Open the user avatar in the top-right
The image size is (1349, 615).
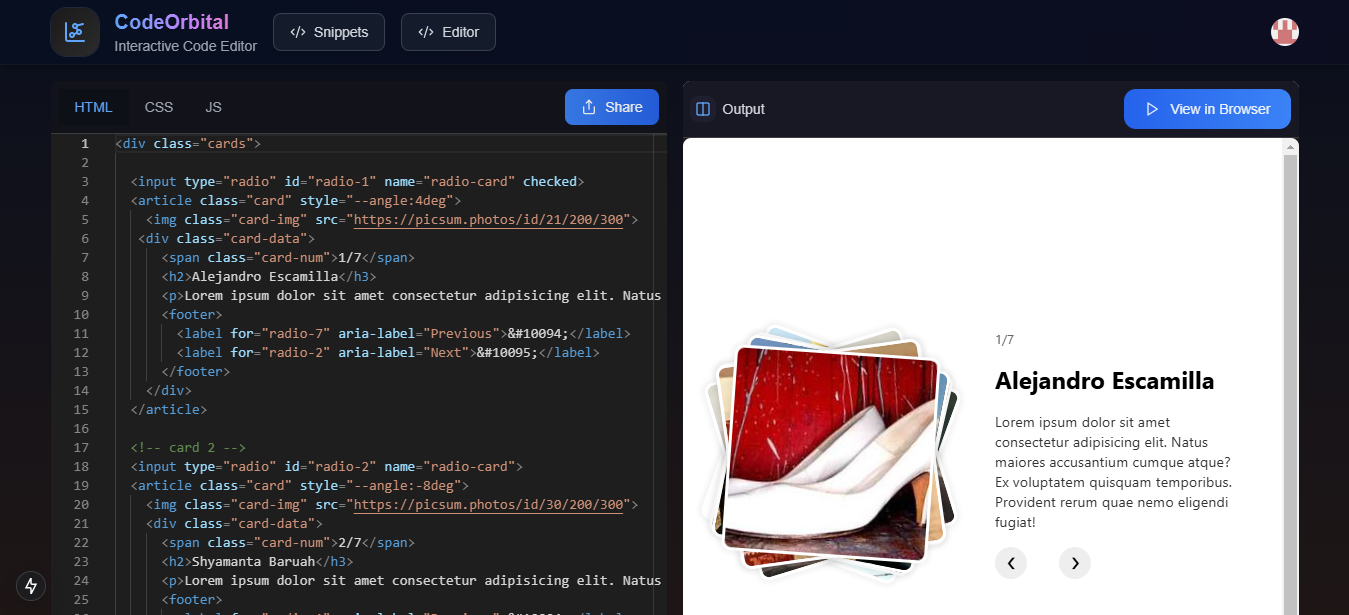1284,31
